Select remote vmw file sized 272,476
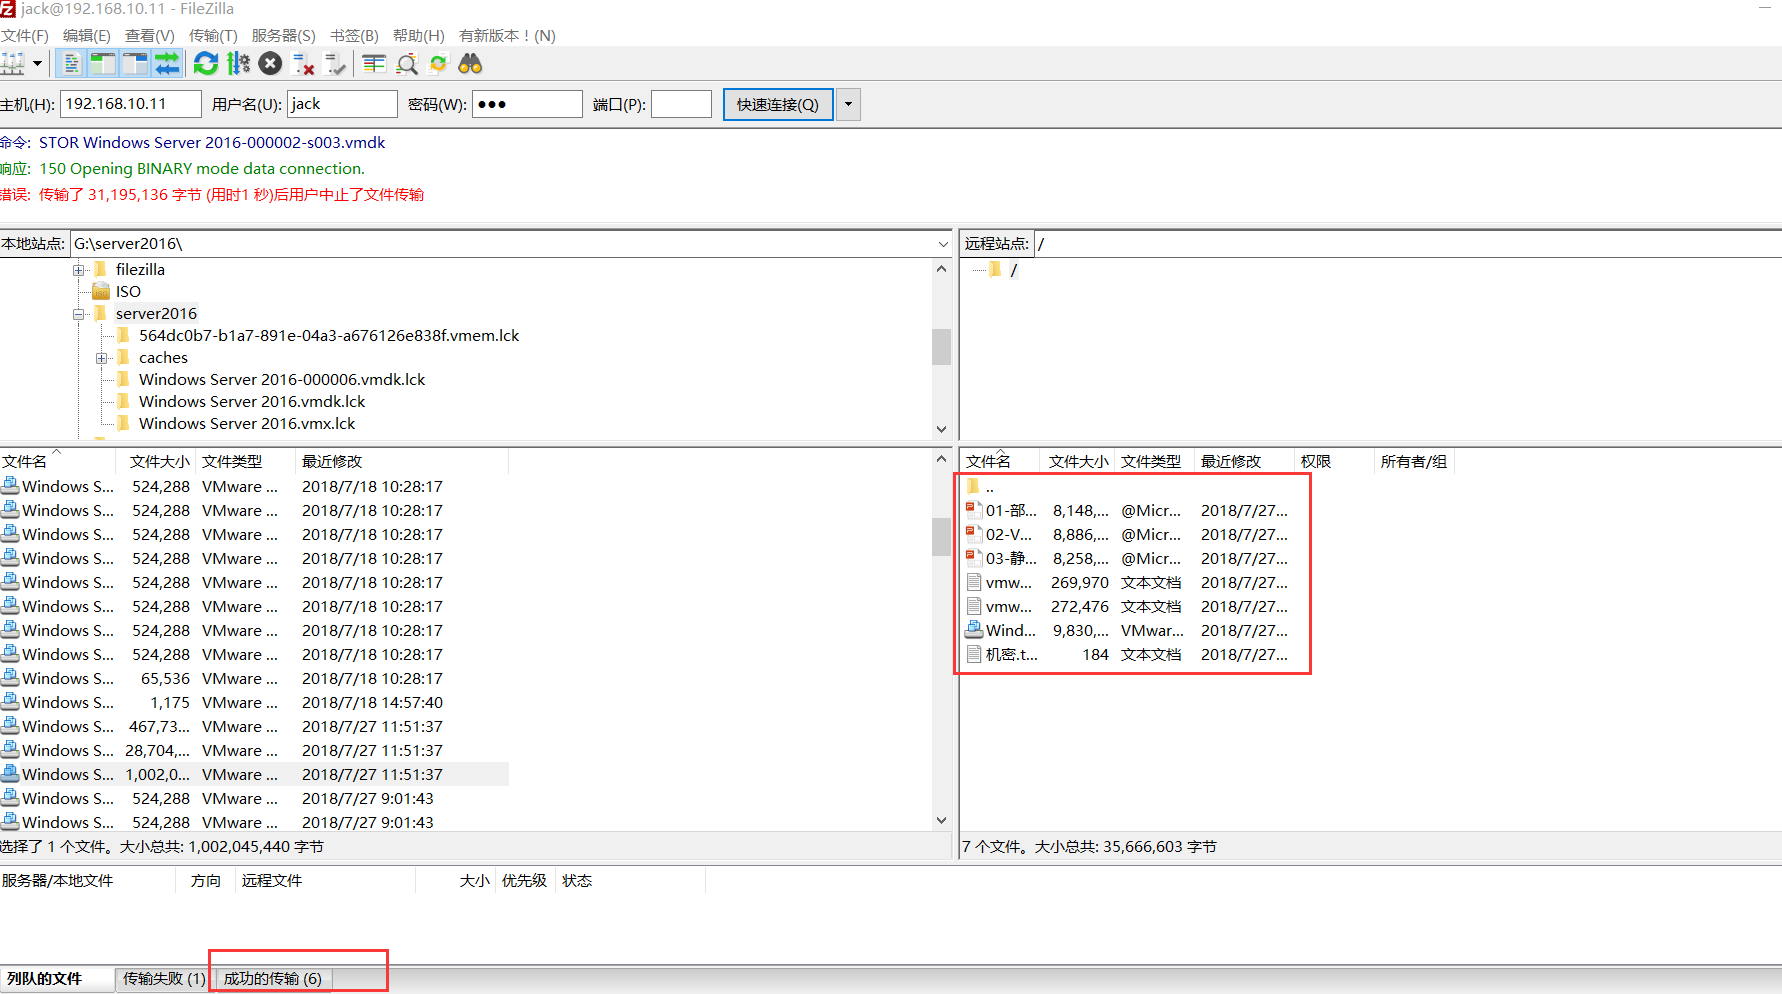The width and height of the screenshot is (1782, 994). pos(1126,606)
